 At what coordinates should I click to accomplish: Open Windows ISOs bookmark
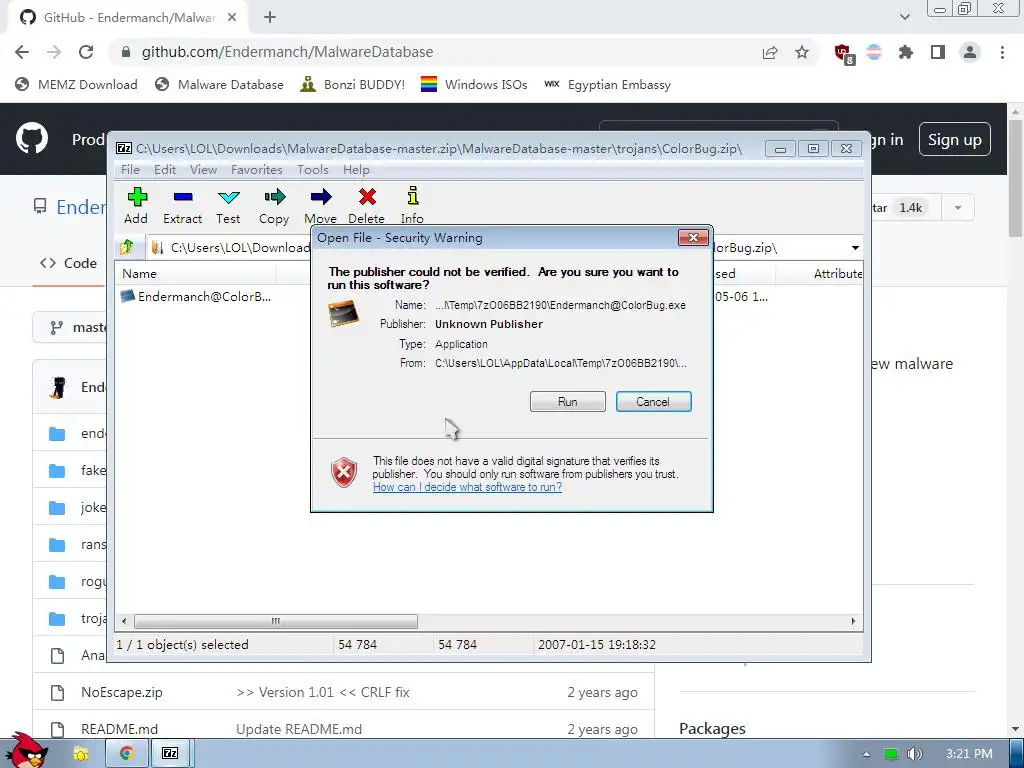click(x=474, y=84)
